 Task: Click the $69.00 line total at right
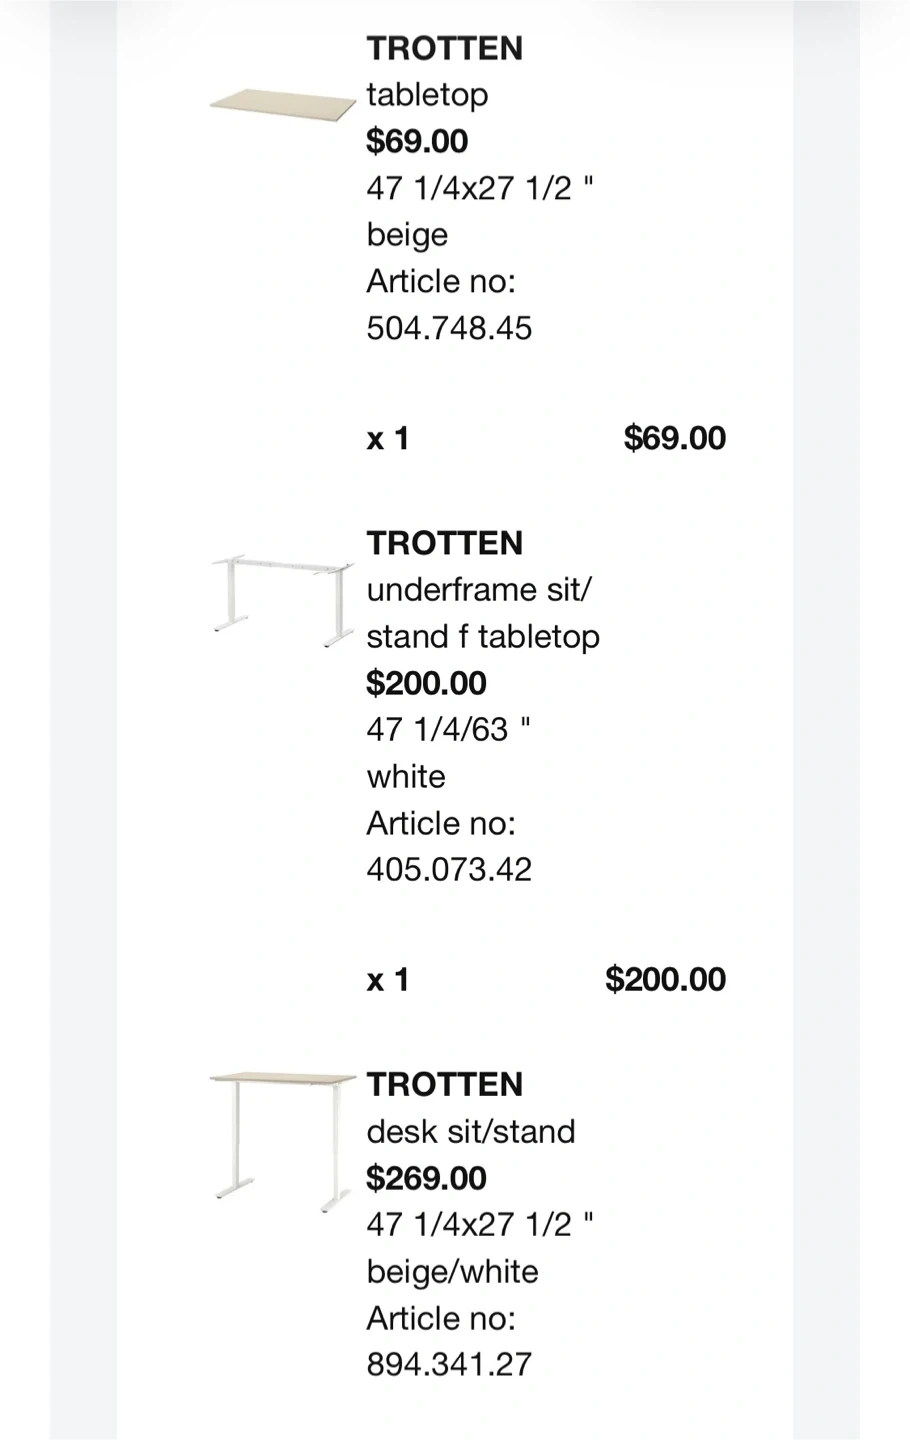pos(674,438)
